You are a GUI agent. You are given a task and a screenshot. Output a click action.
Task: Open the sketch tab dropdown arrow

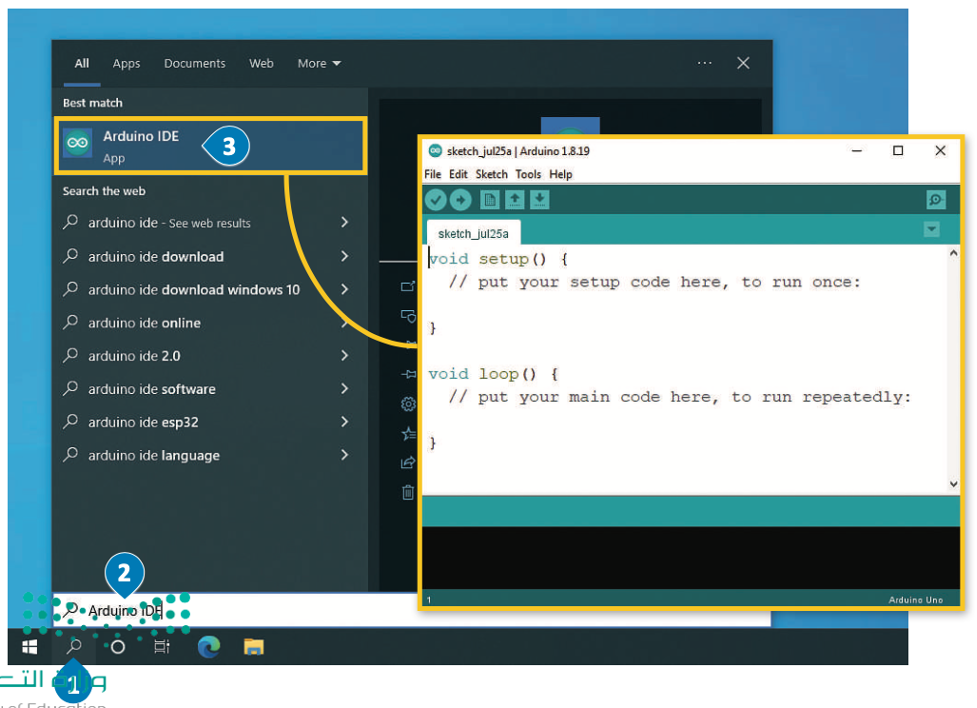(931, 230)
